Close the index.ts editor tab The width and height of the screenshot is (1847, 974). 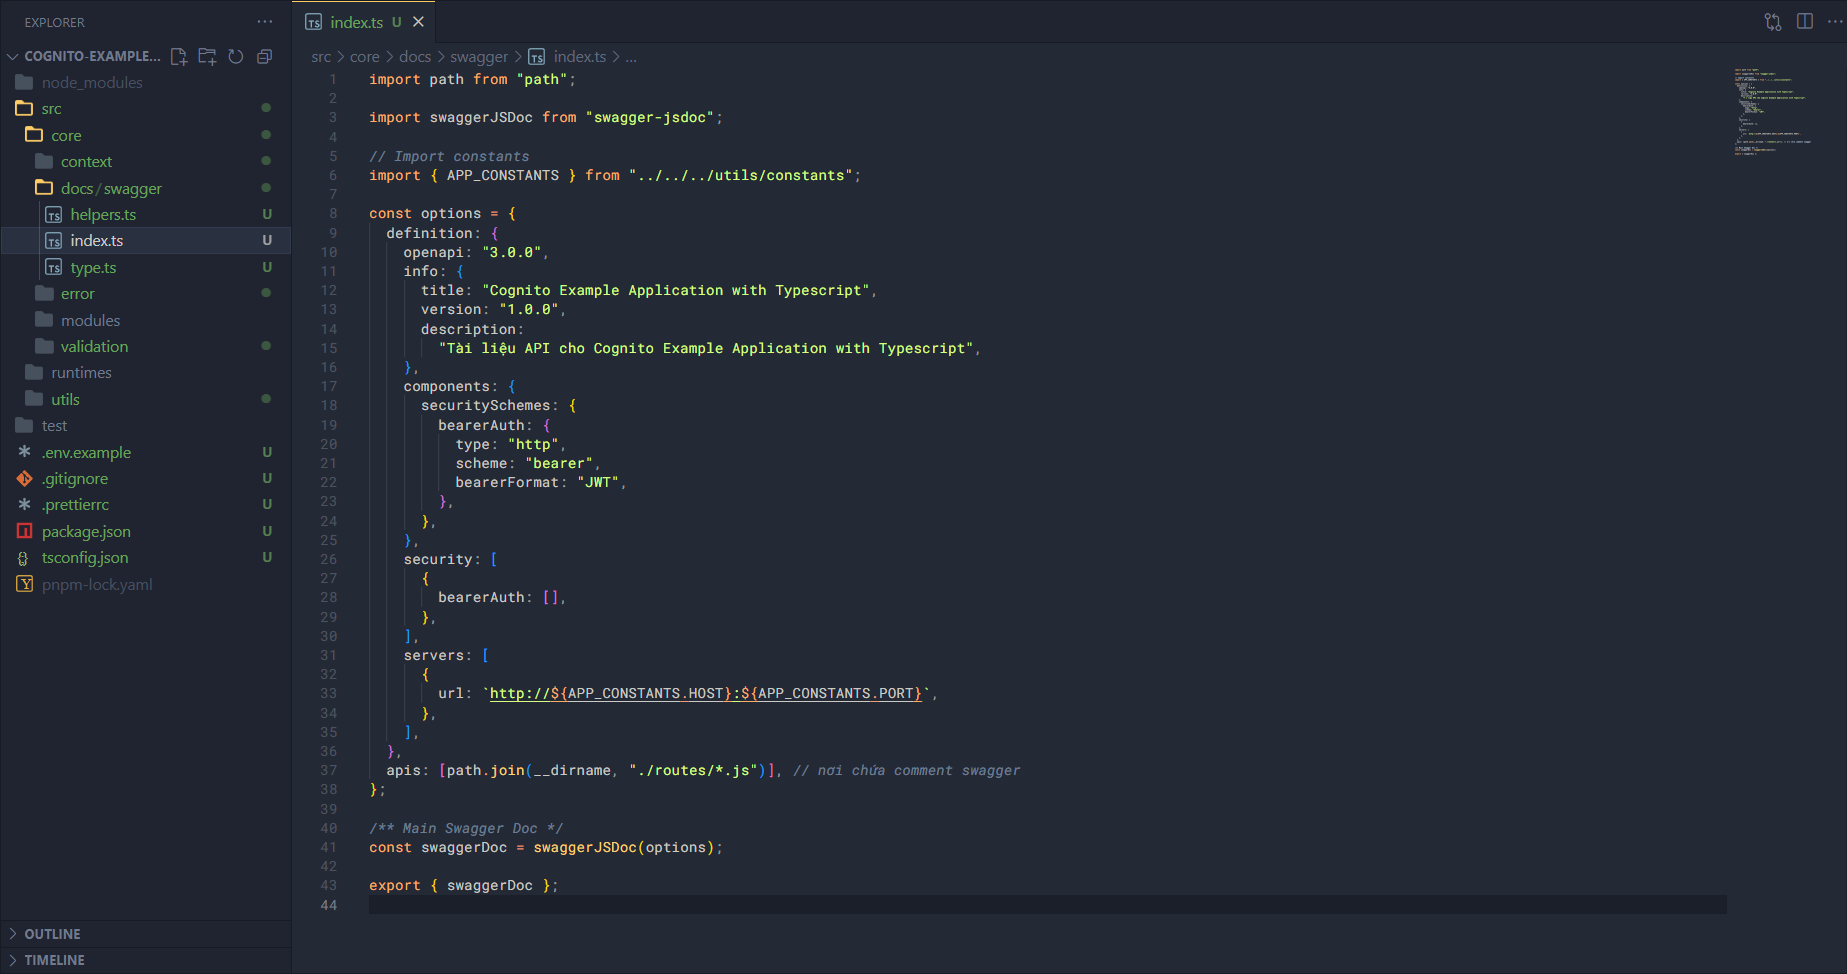(419, 22)
